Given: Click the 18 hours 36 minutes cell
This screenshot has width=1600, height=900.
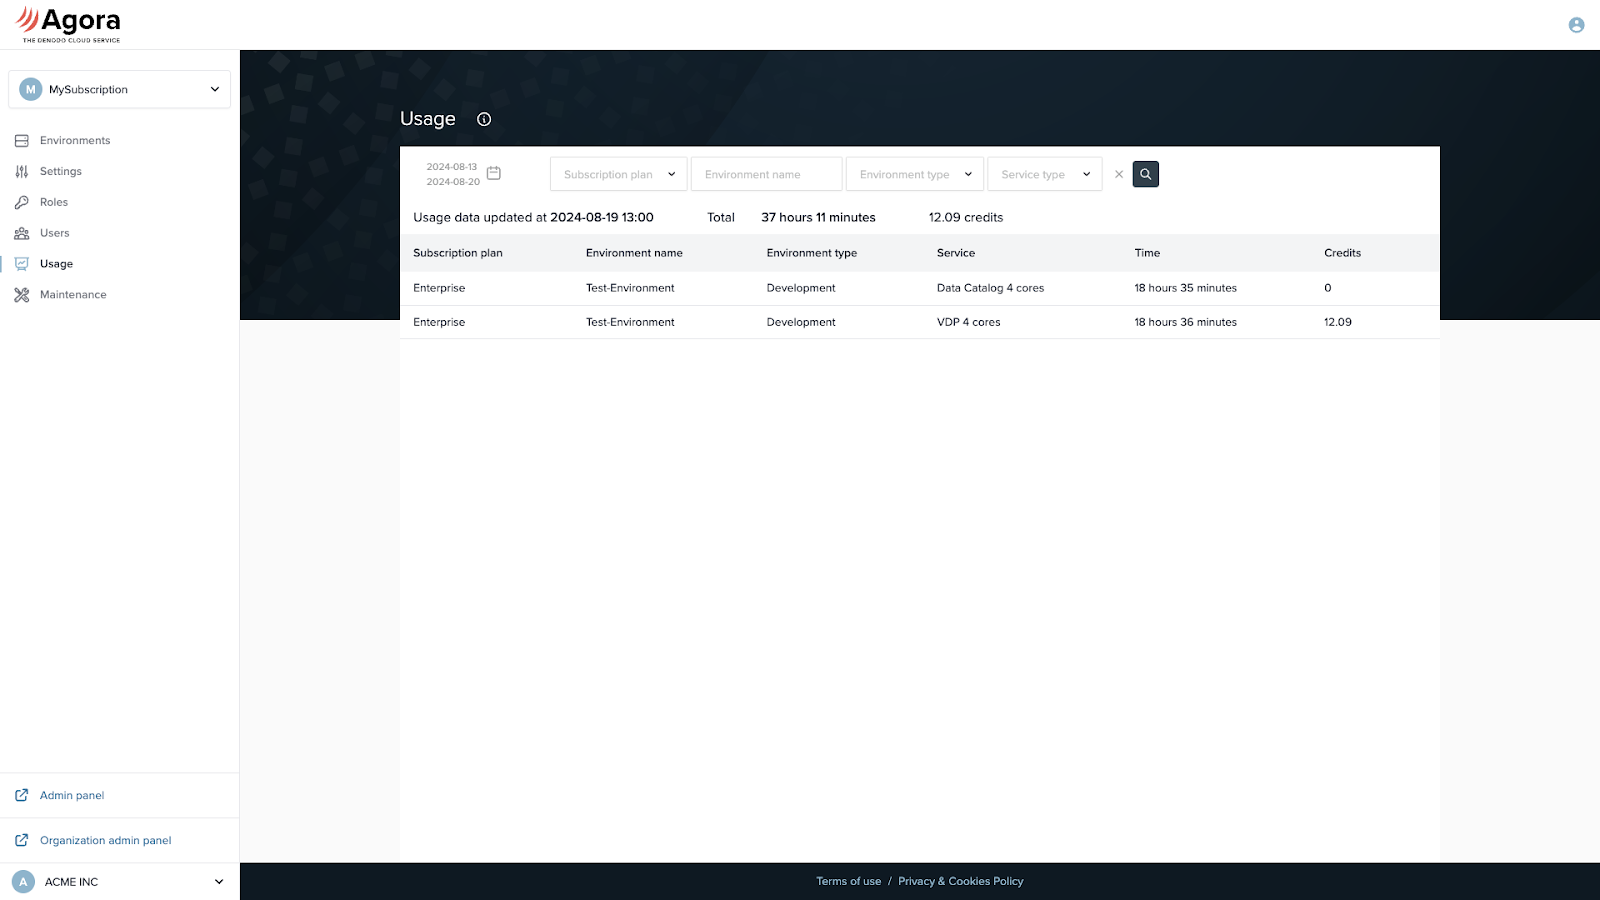Looking at the screenshot, I should 1185,322.
